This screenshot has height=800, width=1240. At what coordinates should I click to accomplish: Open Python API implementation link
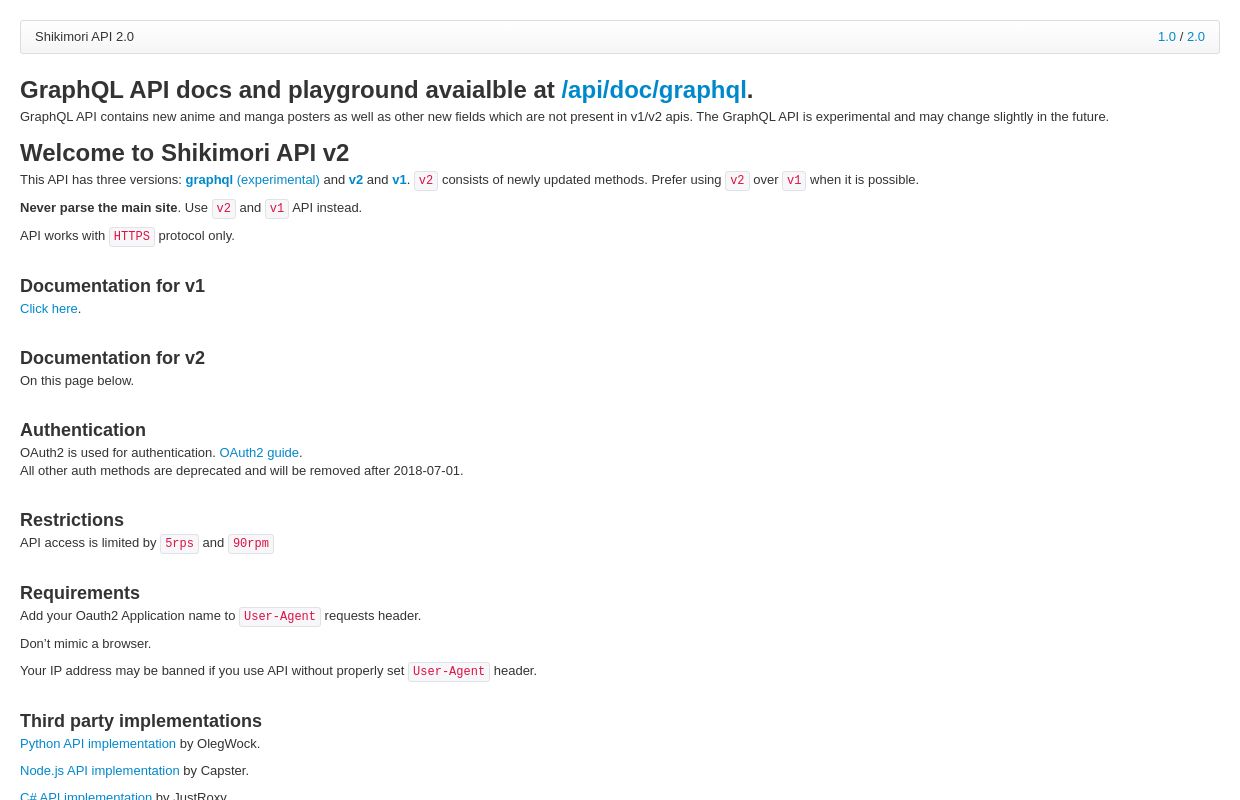point(98,744)
